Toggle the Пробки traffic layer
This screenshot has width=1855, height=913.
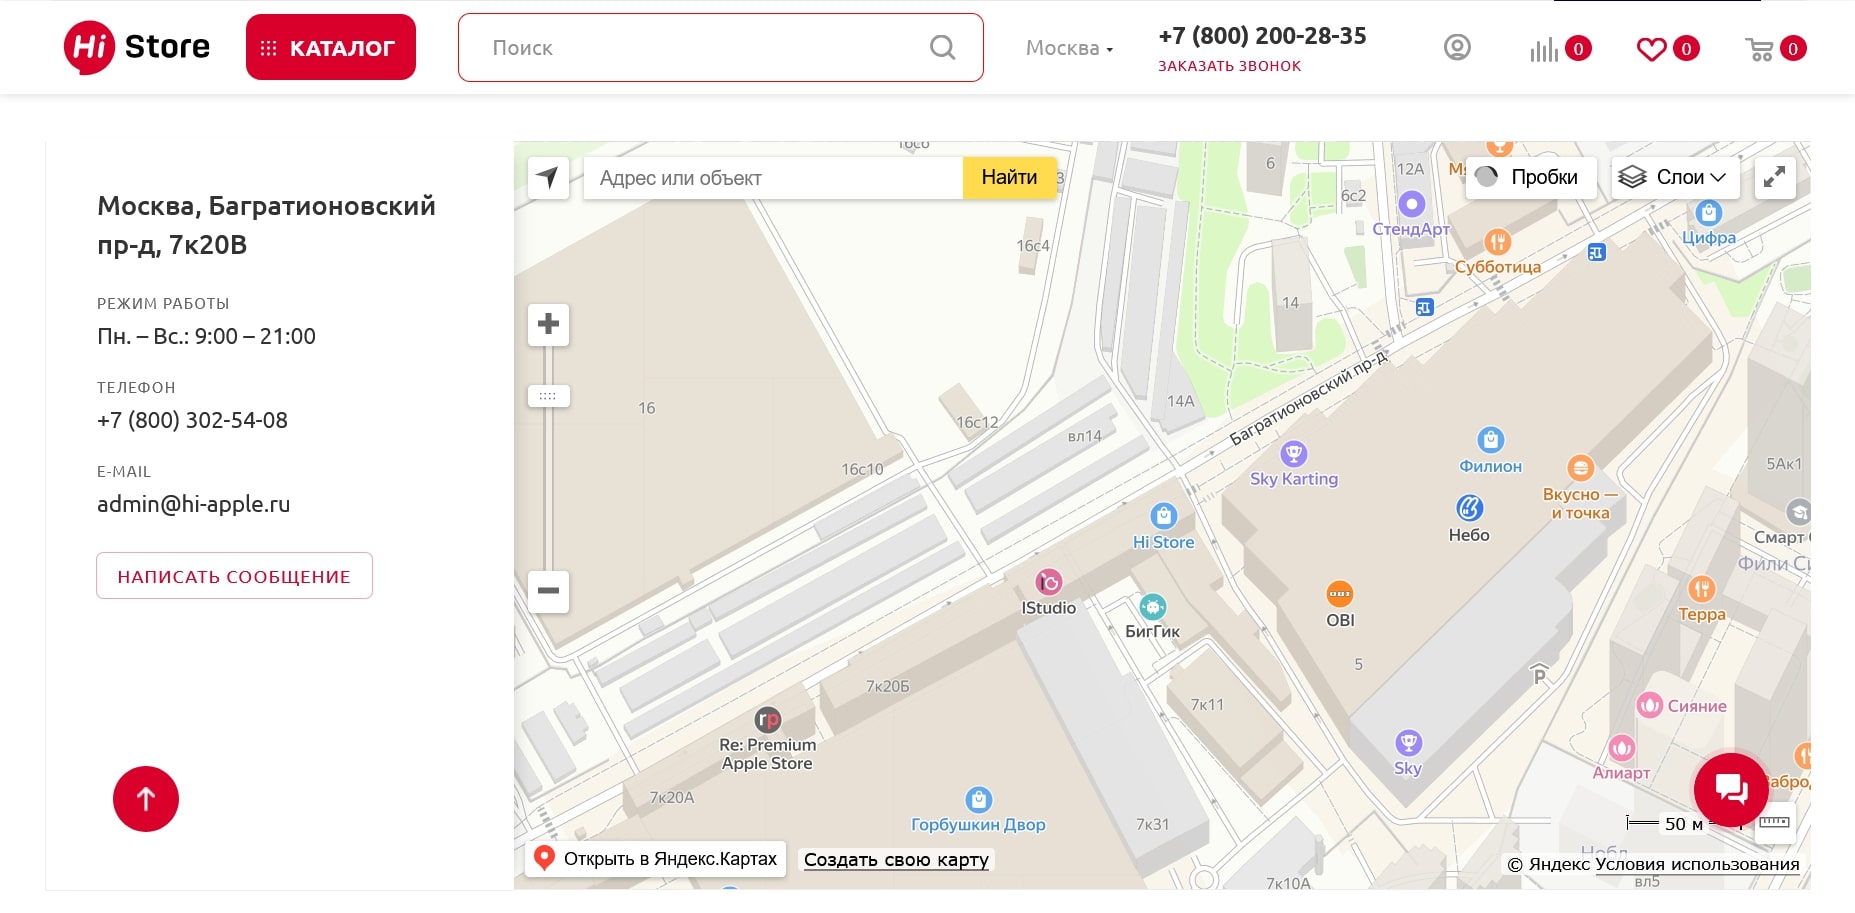point(1530,178)
